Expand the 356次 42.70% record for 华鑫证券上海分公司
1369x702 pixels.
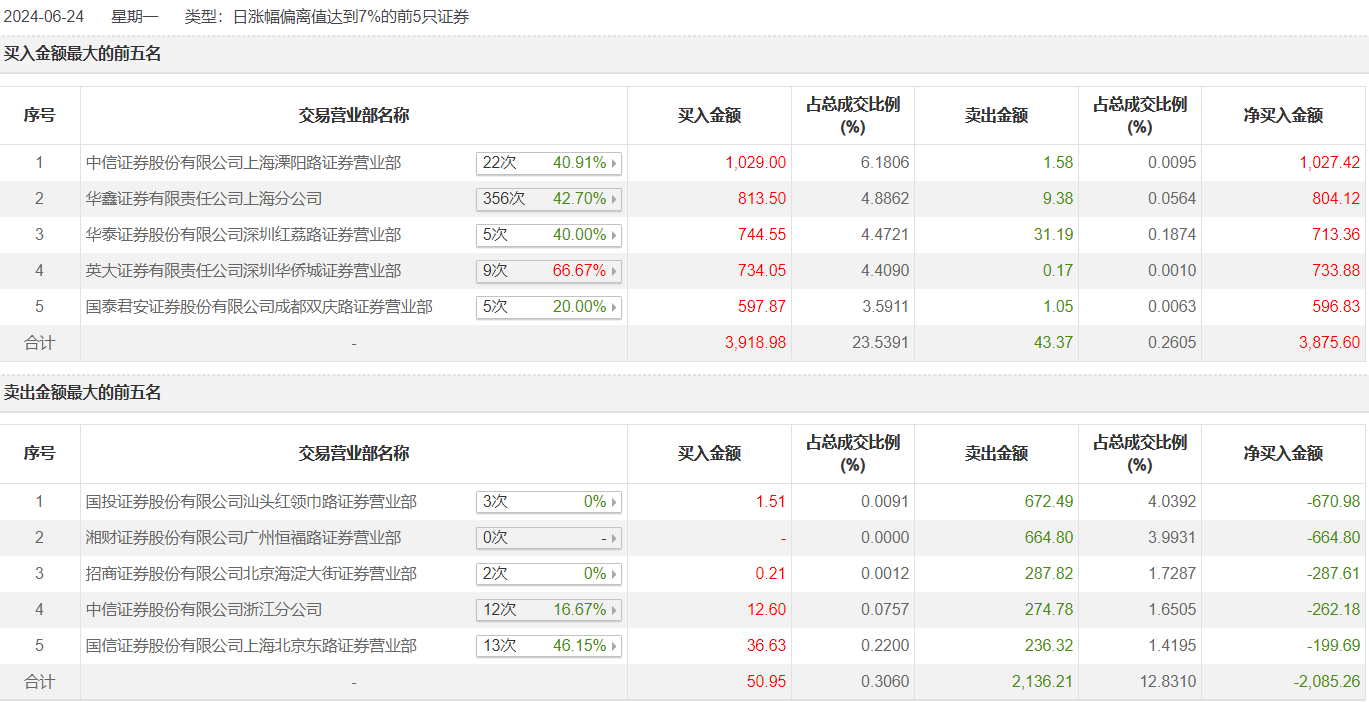(x=549, y=199)
